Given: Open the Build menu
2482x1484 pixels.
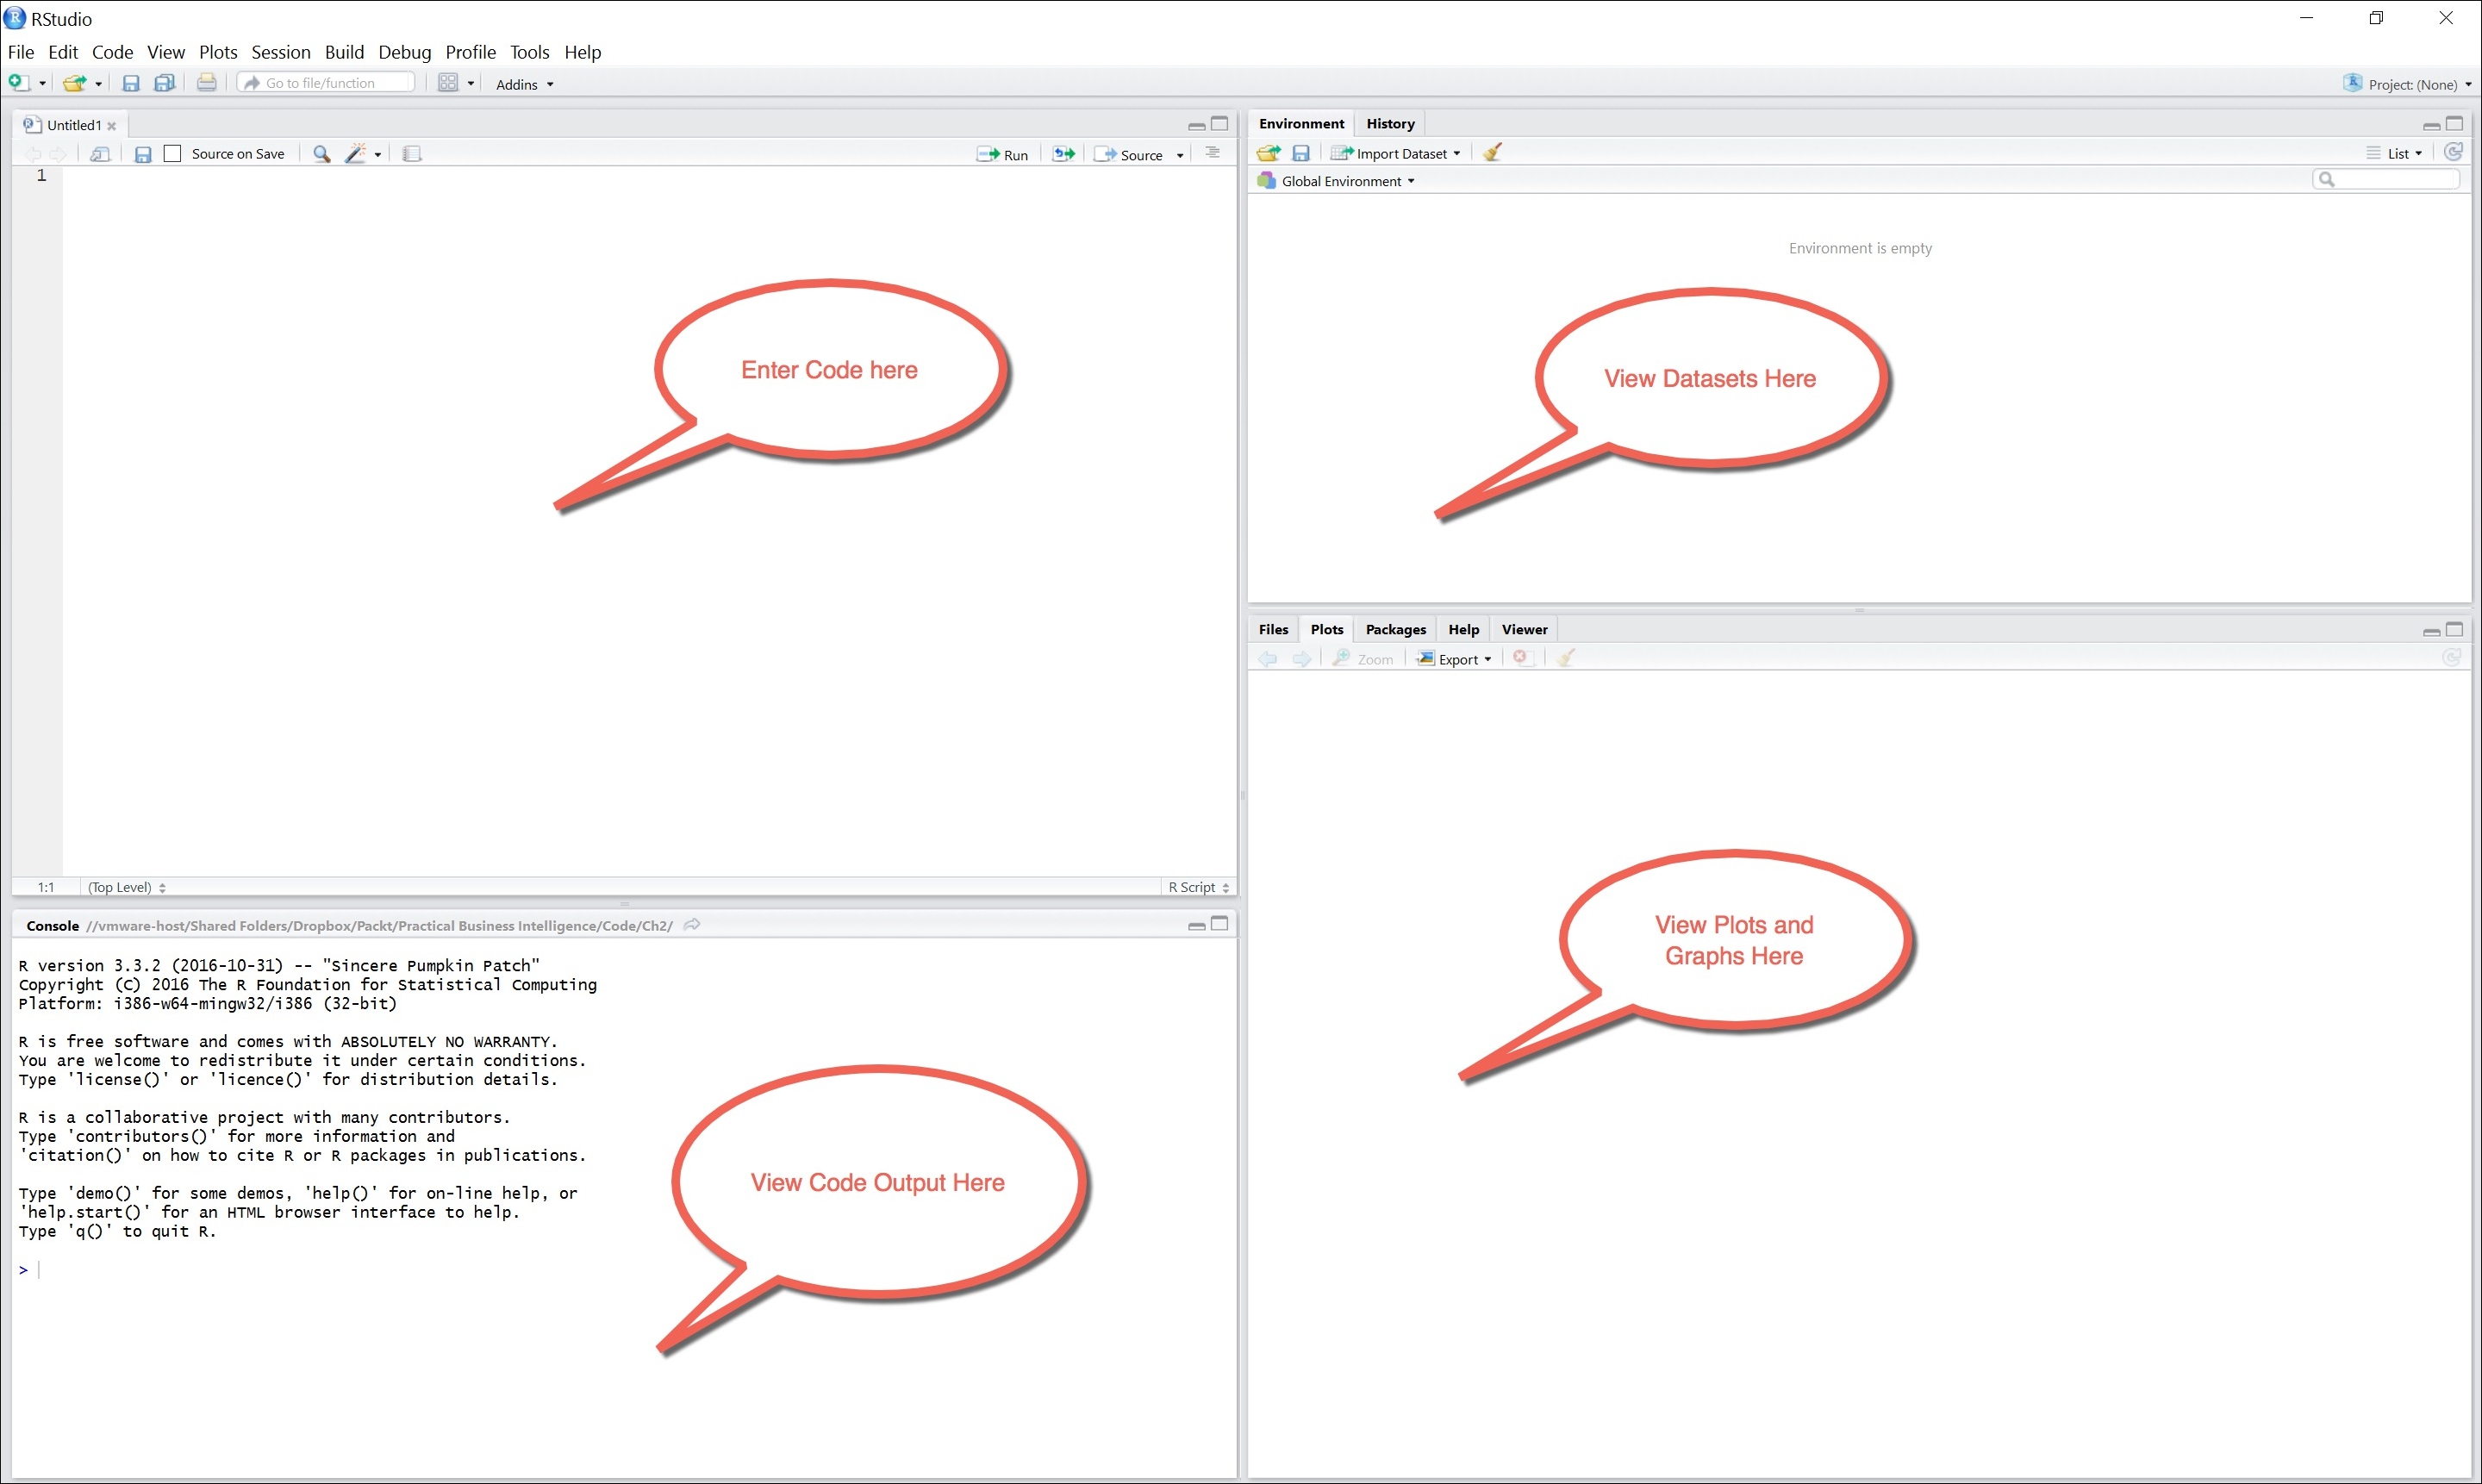Looking at the screenshot, I should [344, 52].
